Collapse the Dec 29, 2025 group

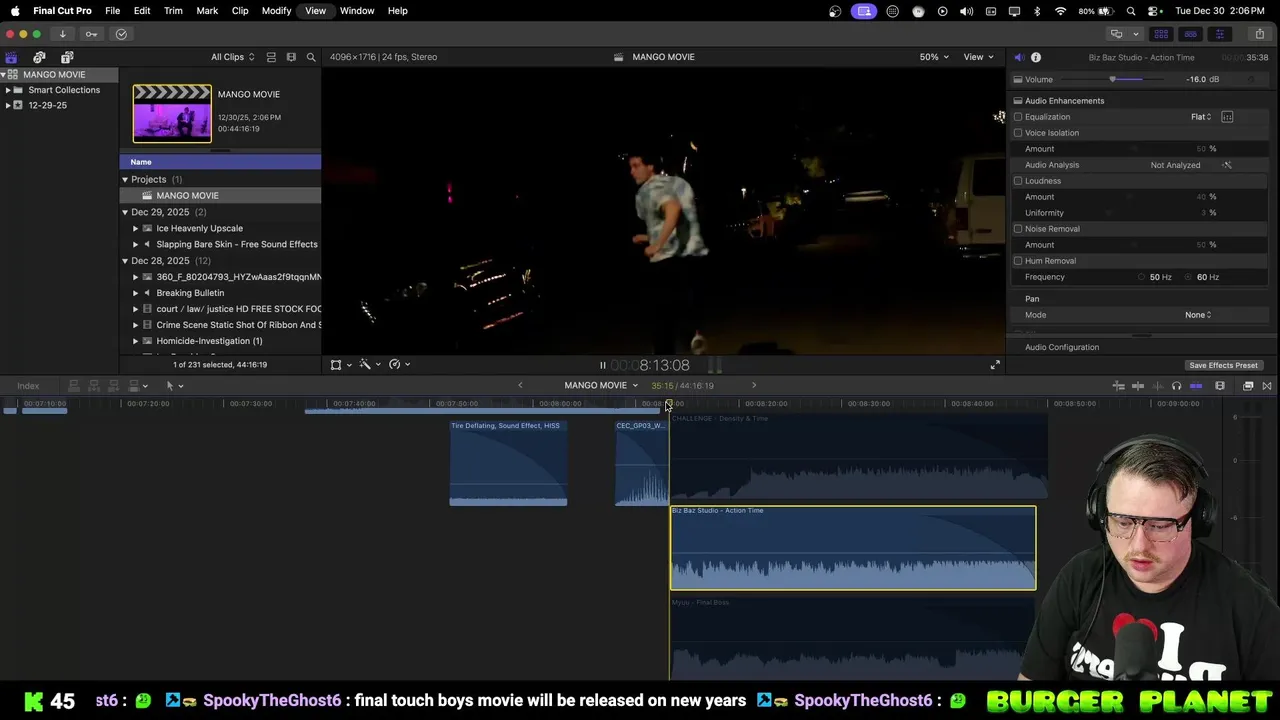[125, 212]
